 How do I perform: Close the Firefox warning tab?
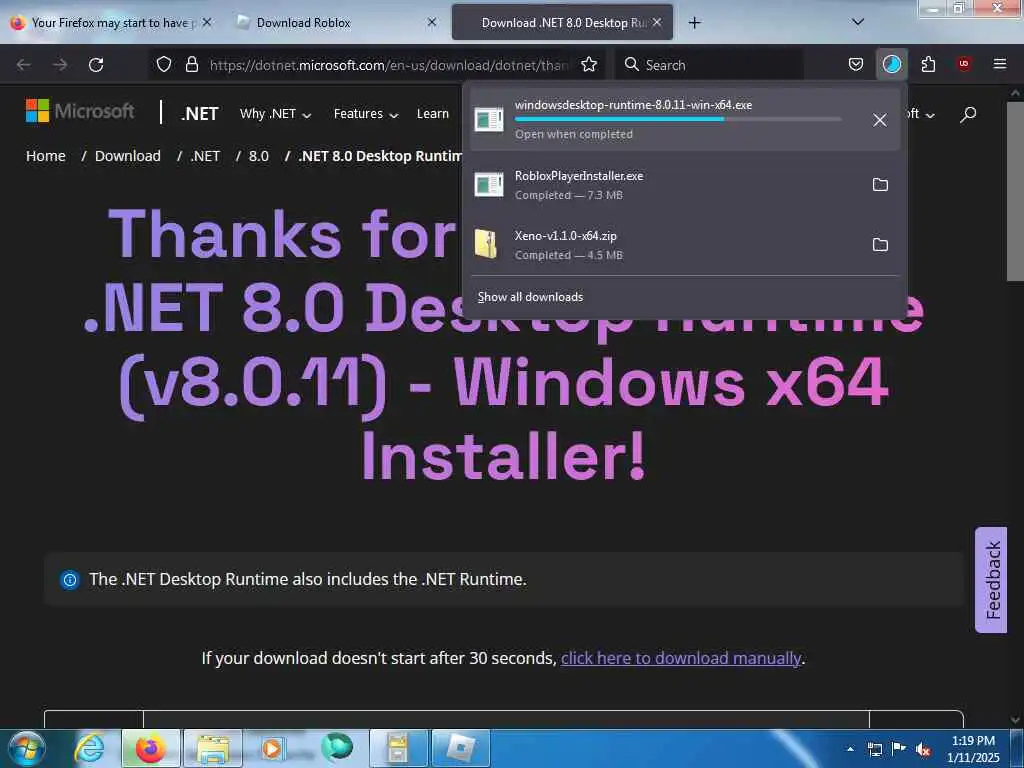[206, 22]
